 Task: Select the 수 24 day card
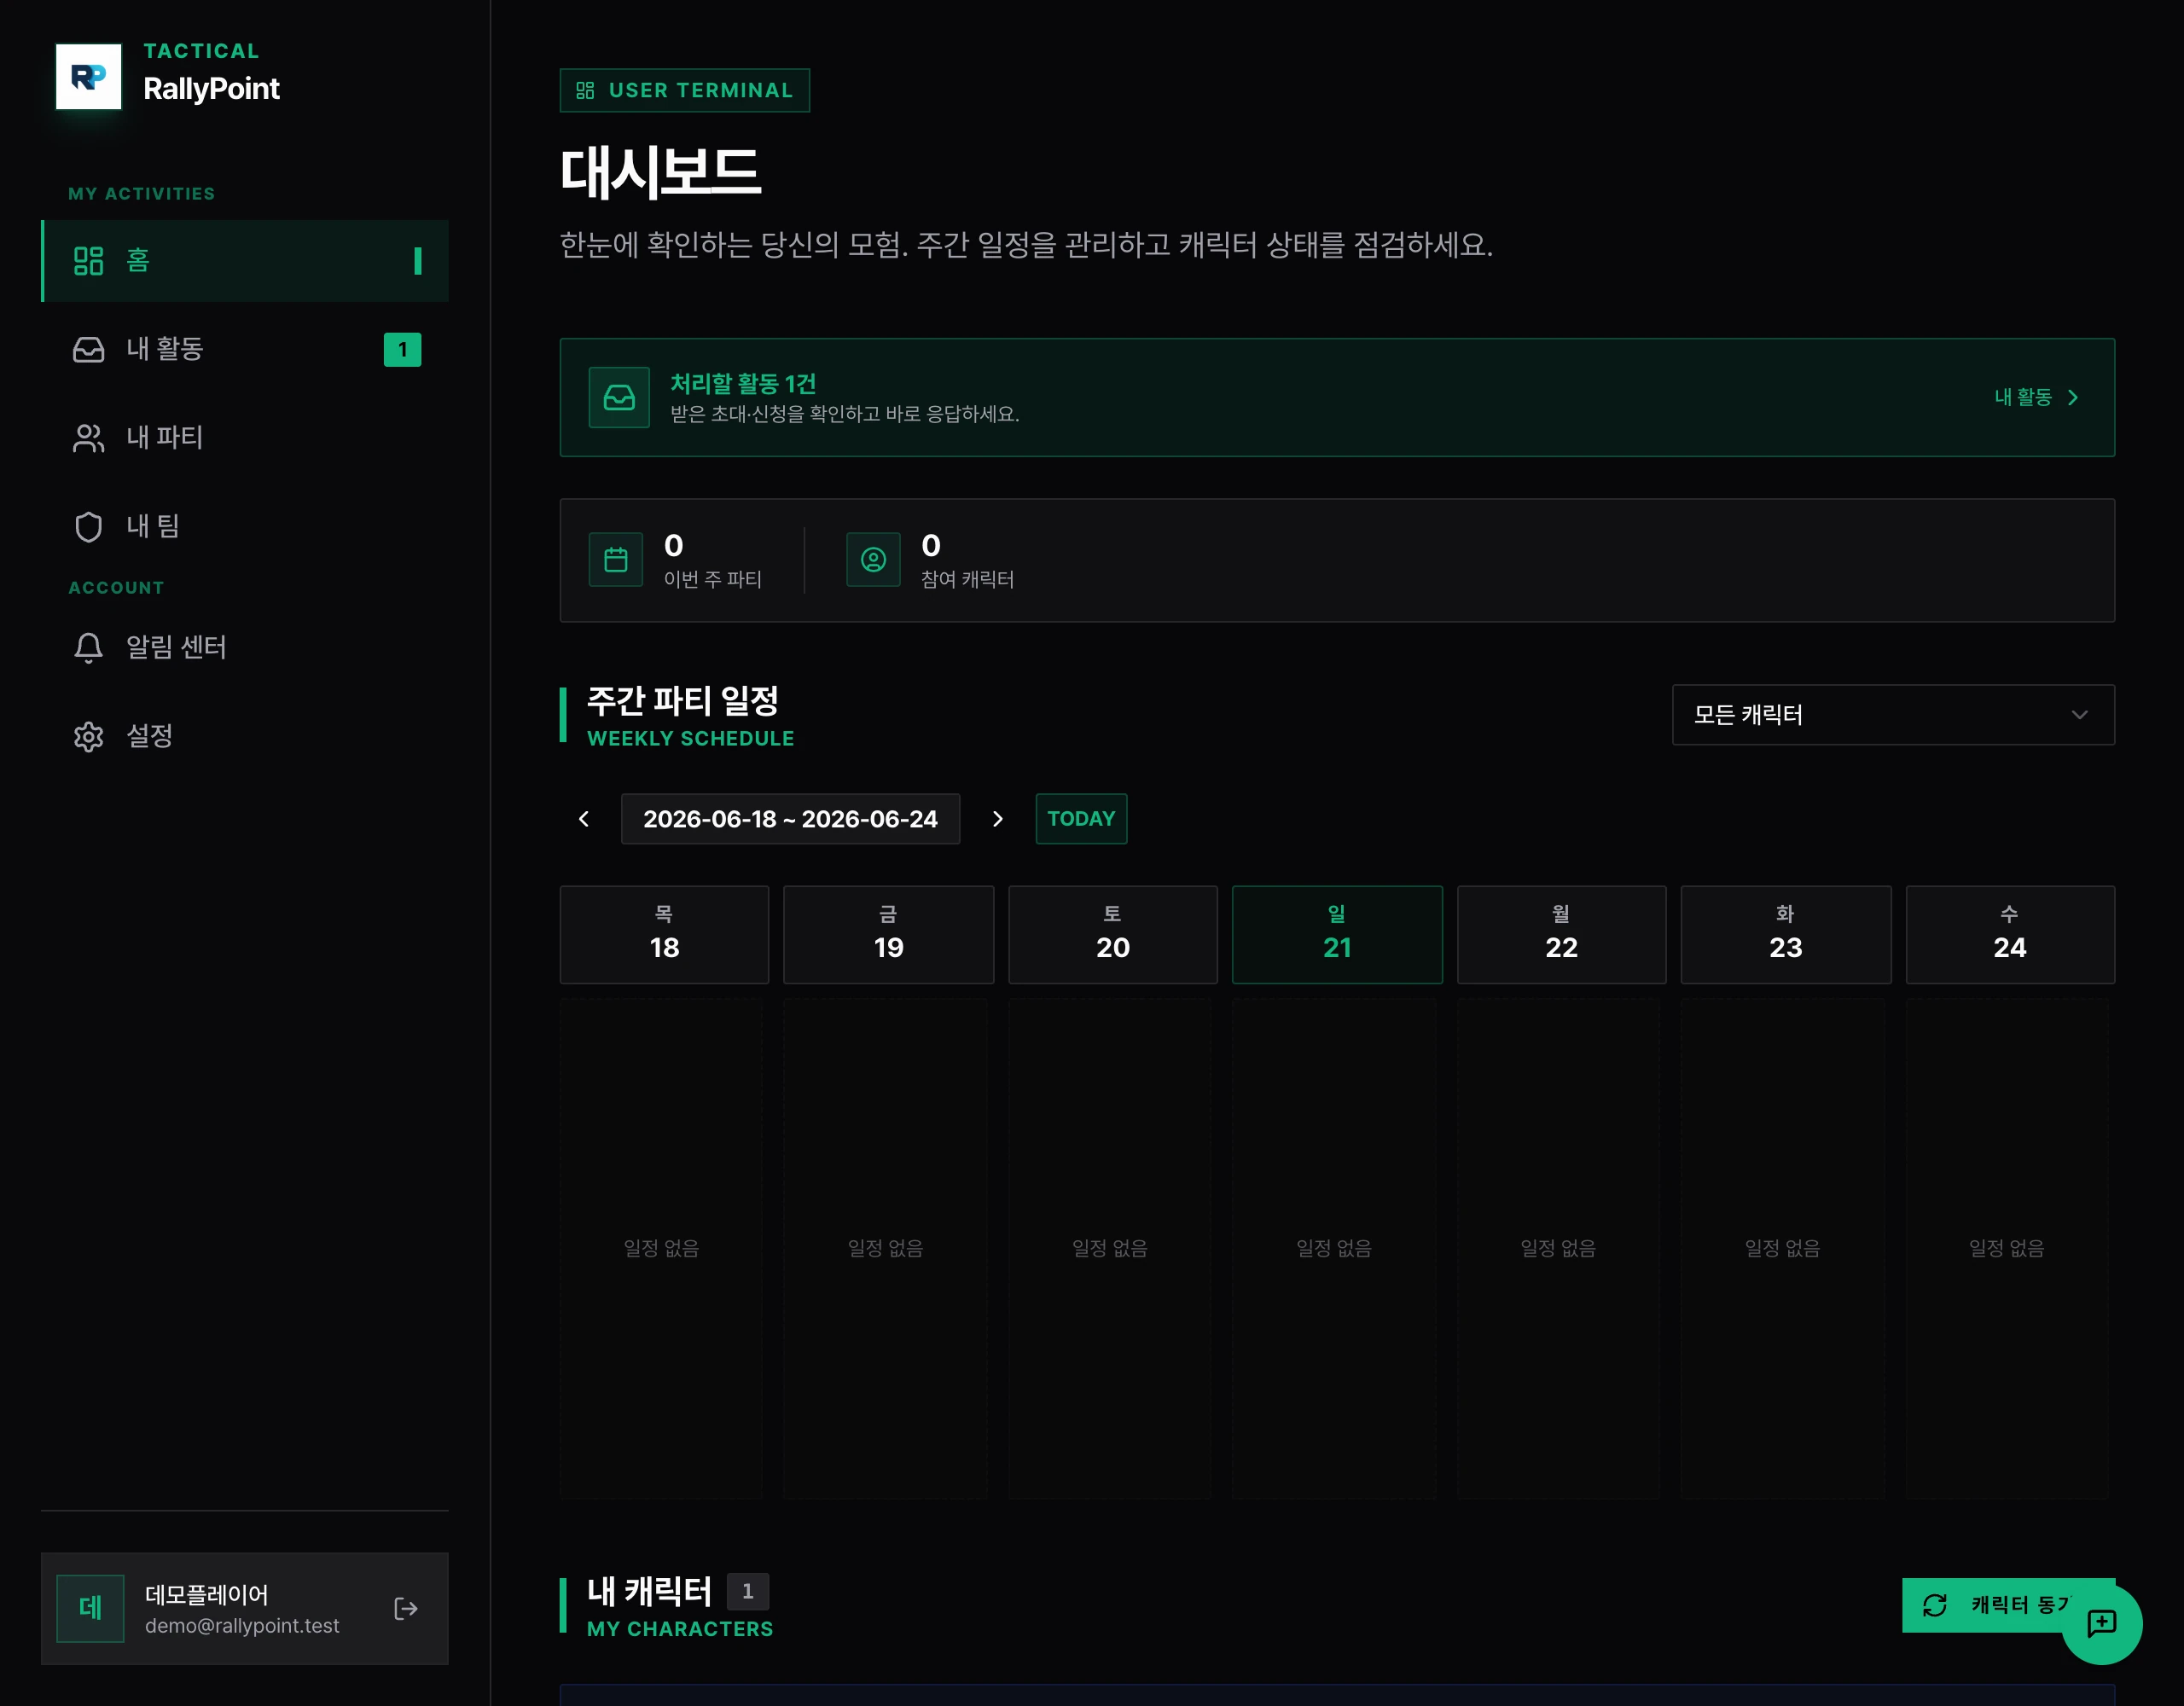(2010, 934)
